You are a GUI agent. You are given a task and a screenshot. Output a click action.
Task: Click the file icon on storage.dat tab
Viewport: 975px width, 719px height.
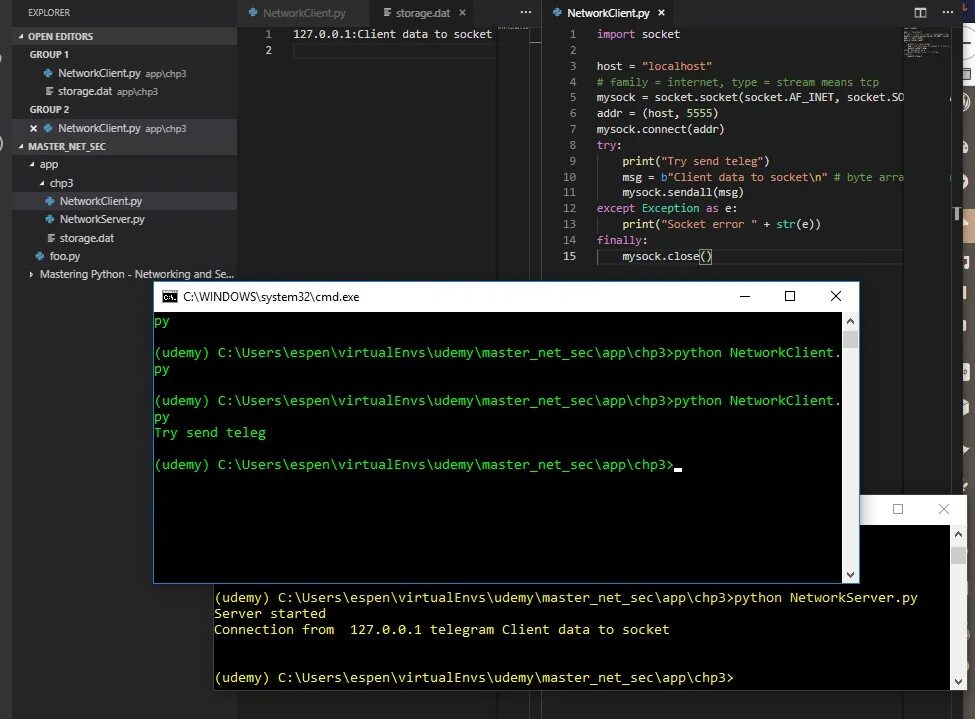(x=387, y=12)
